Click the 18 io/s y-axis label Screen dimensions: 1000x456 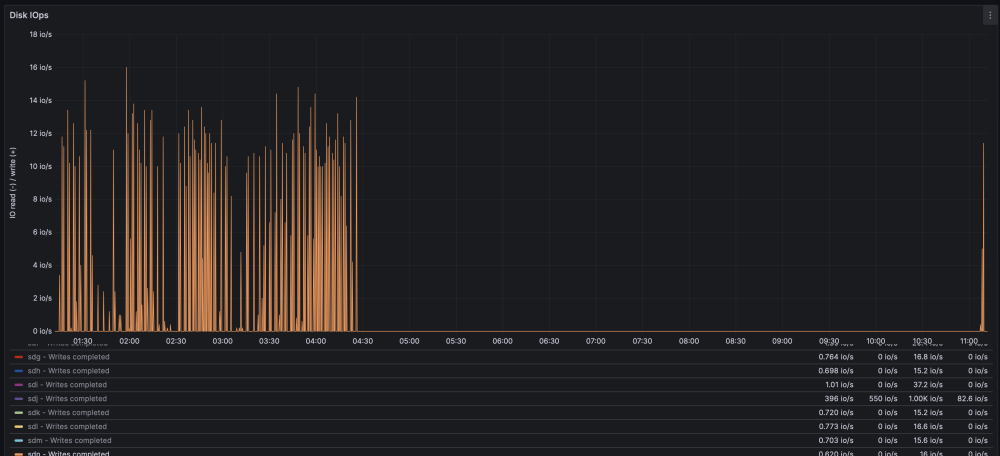click(x=41, y=34)
